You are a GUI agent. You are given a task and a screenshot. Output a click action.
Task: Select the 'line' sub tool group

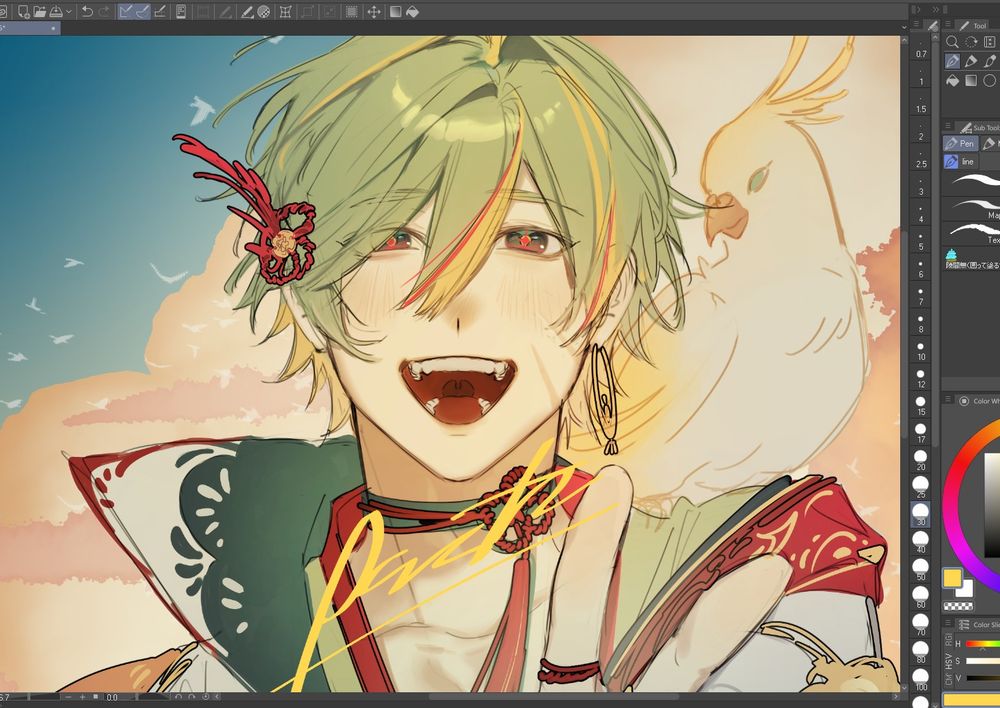960,162
